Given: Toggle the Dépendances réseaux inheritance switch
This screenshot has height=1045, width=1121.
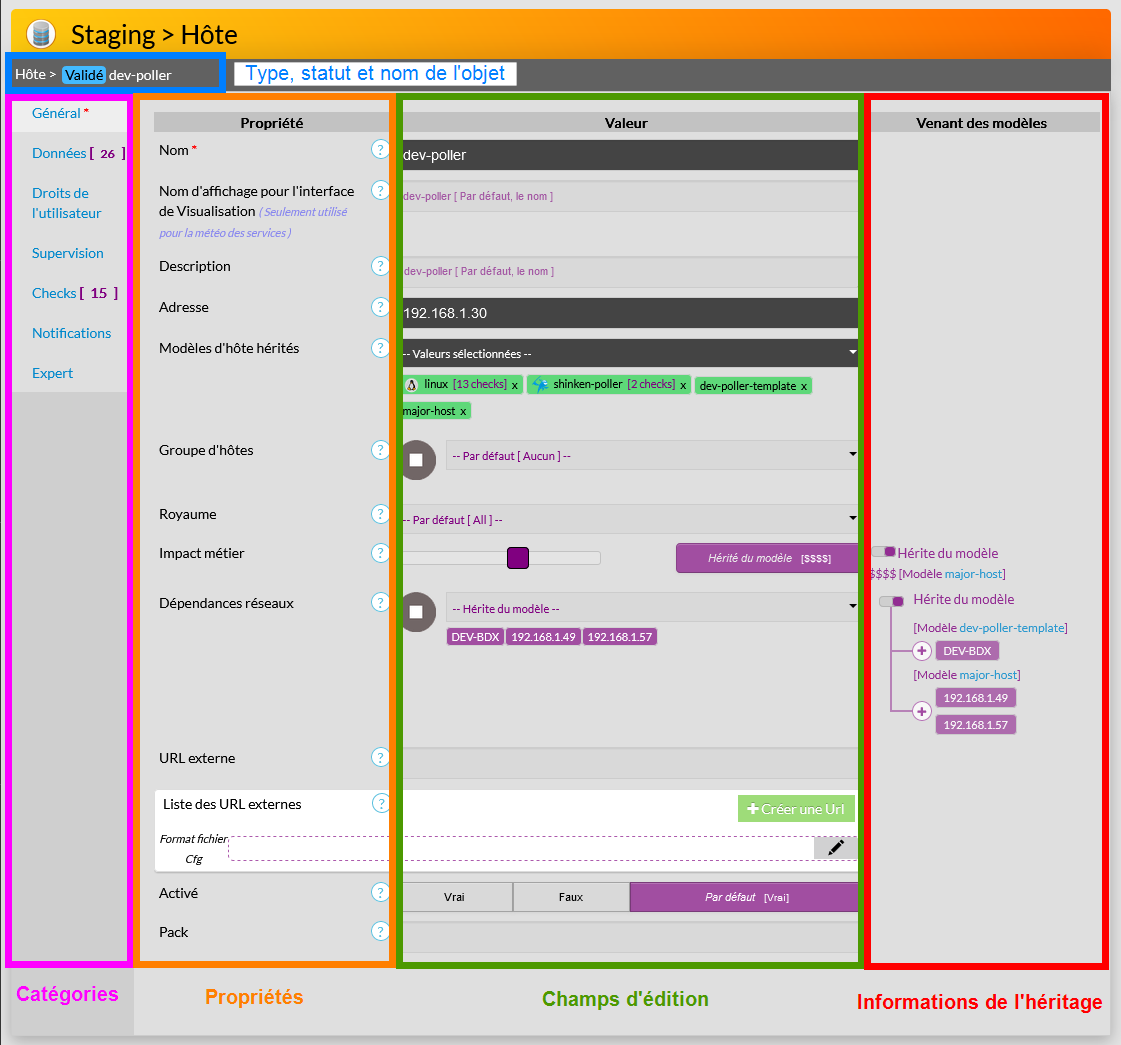Looking at the screenshot, I should tap(891, 601).
